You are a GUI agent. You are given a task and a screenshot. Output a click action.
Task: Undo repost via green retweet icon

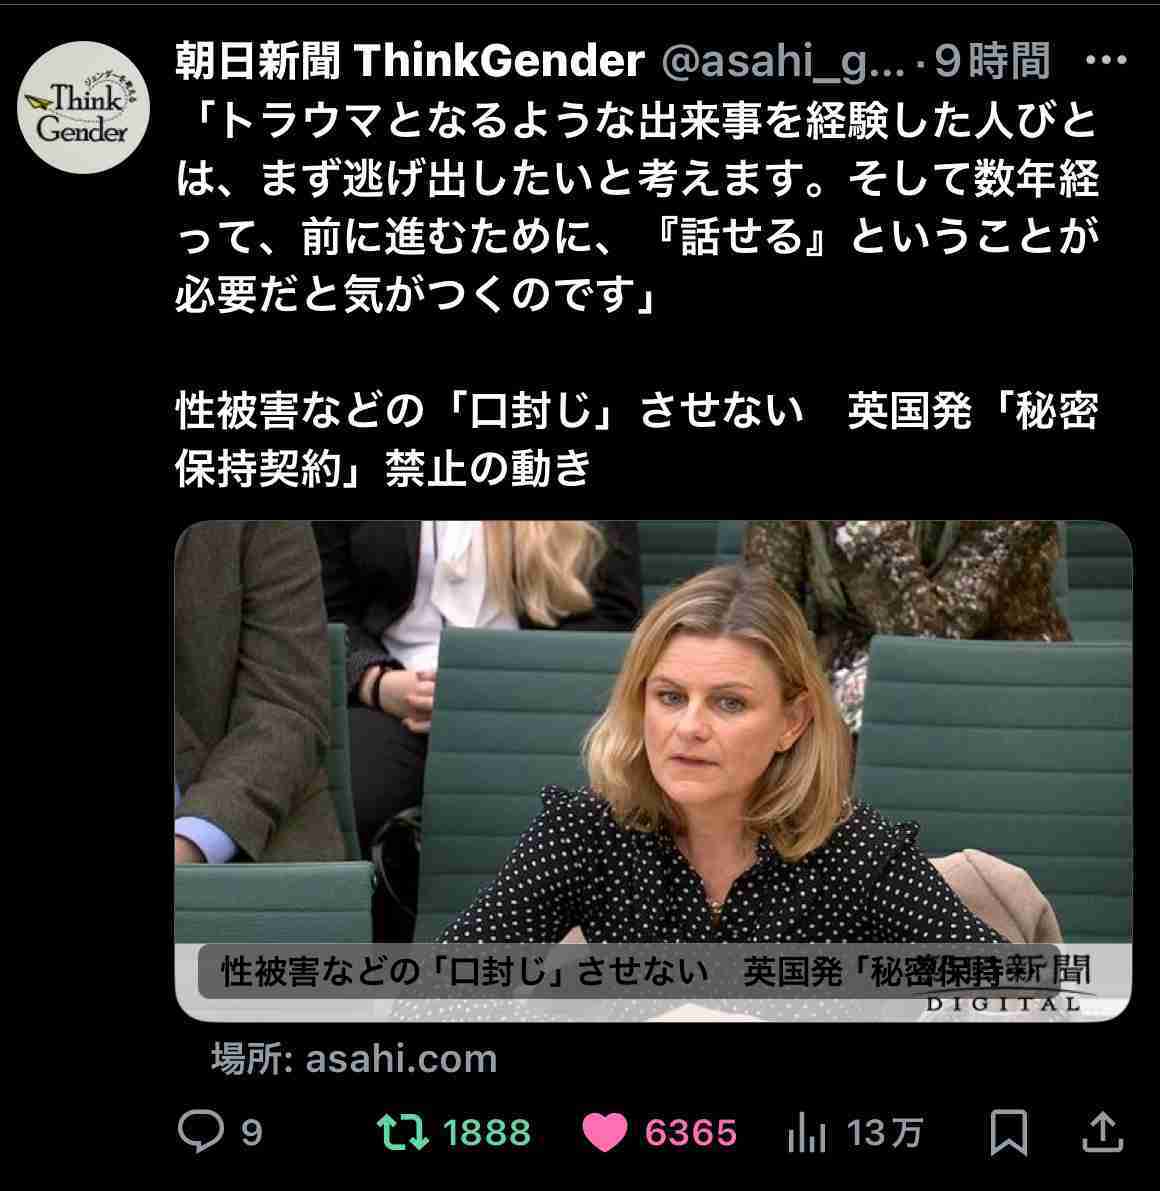(403, 1133)
